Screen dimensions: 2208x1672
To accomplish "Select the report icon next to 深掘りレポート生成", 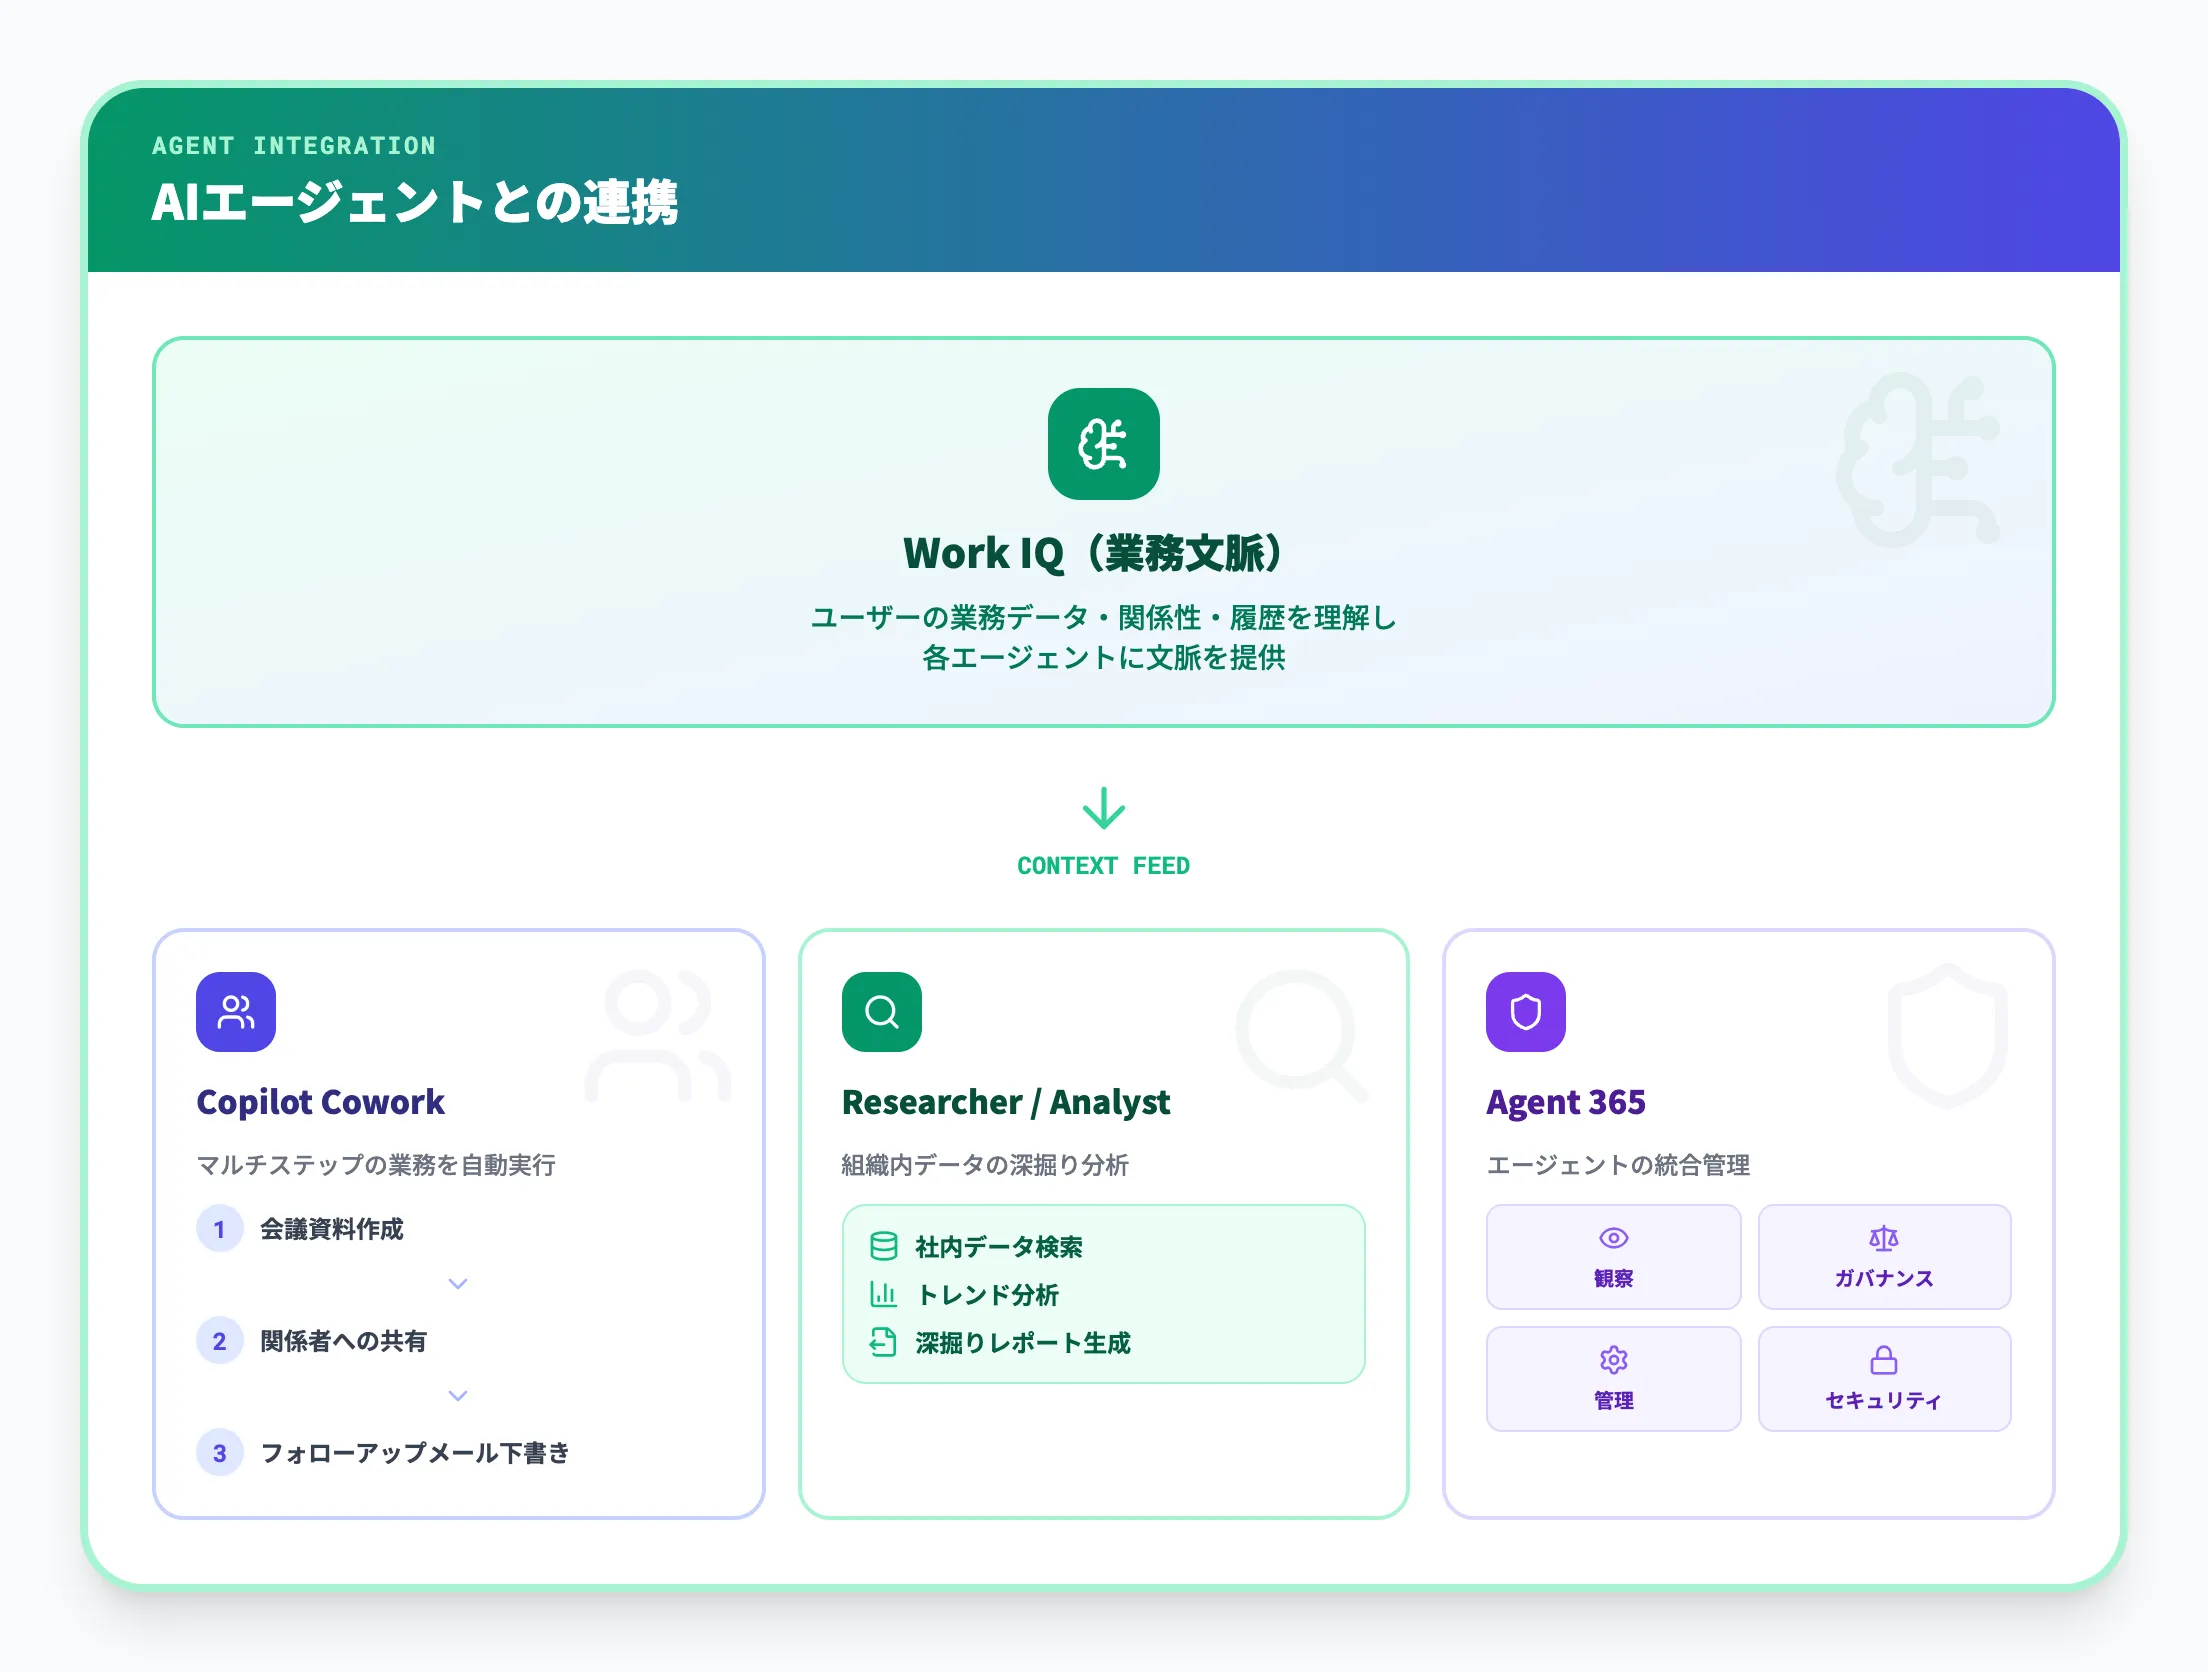I will tap(883, 1343).
